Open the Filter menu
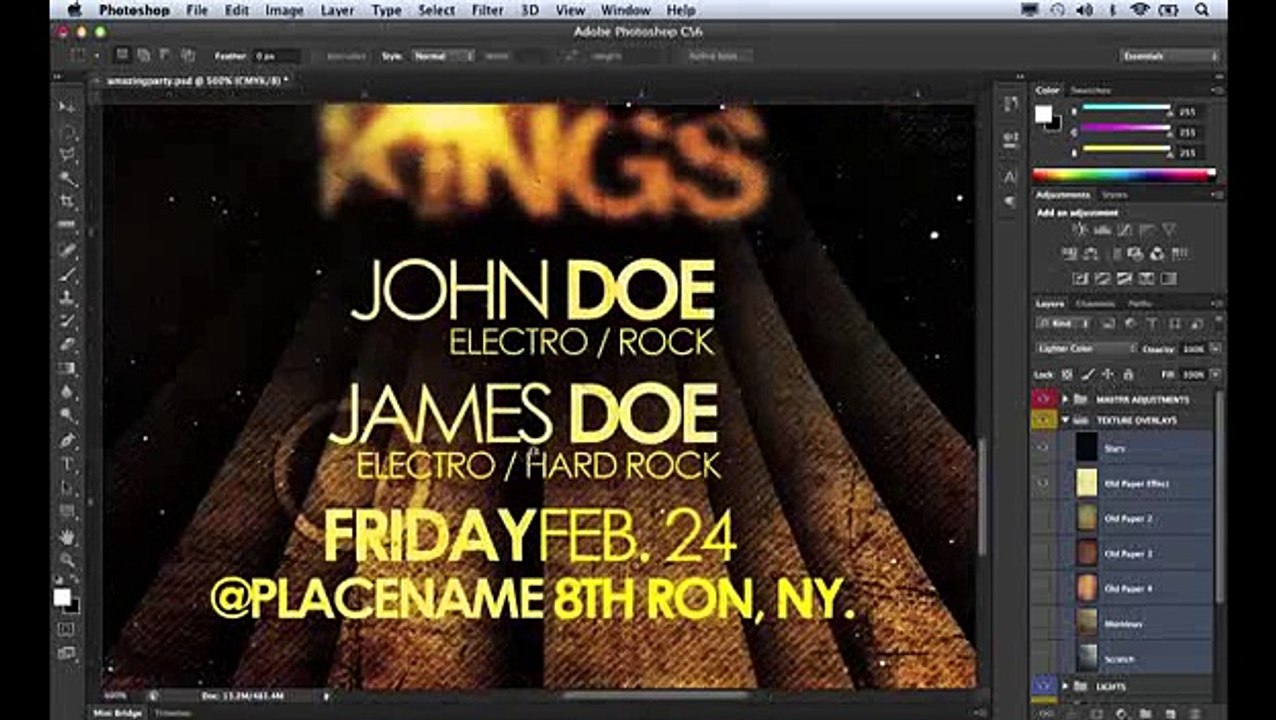1276x720 pixels. click(487, 10)
